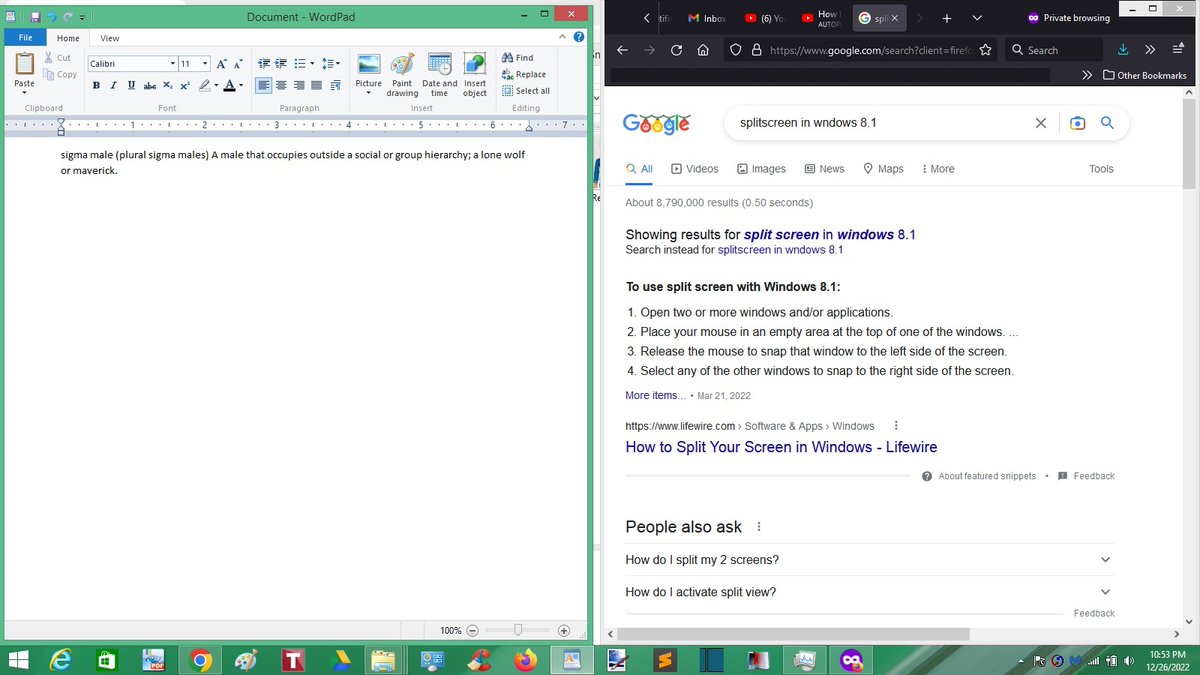Open the Firefox Downloads panel
Image resolution: width=1200 pixels, height=675 pixels.
point(1123,49)
